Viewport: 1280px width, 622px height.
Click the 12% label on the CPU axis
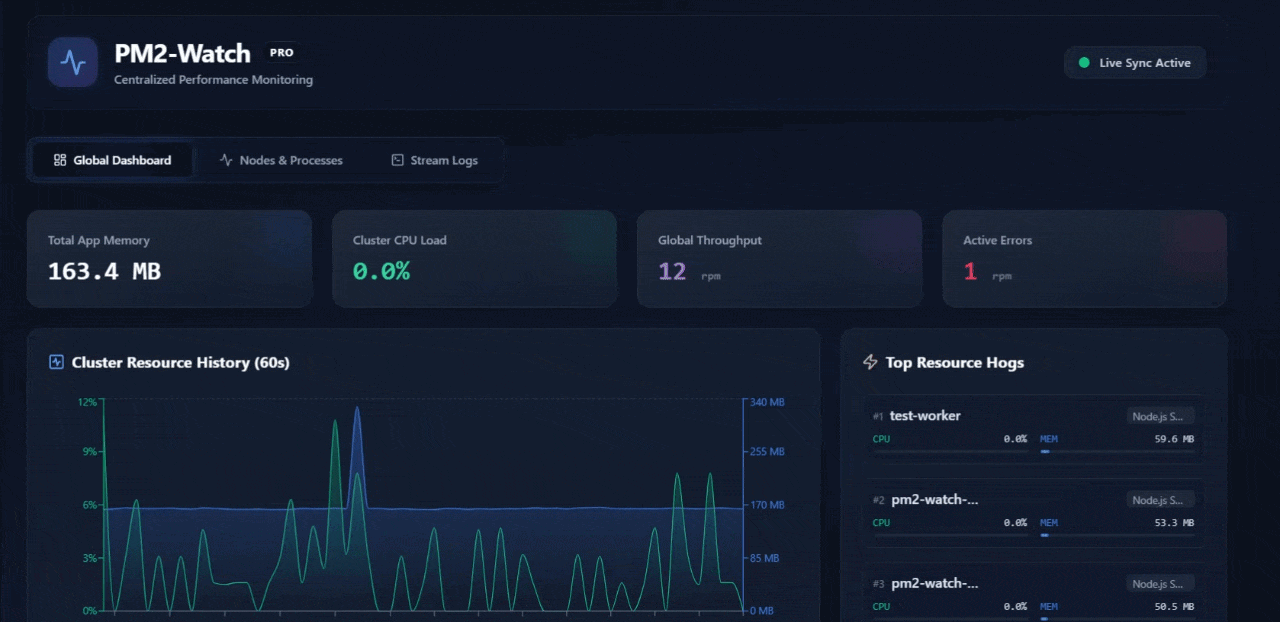pyautogui.click(x=88, y=402)
